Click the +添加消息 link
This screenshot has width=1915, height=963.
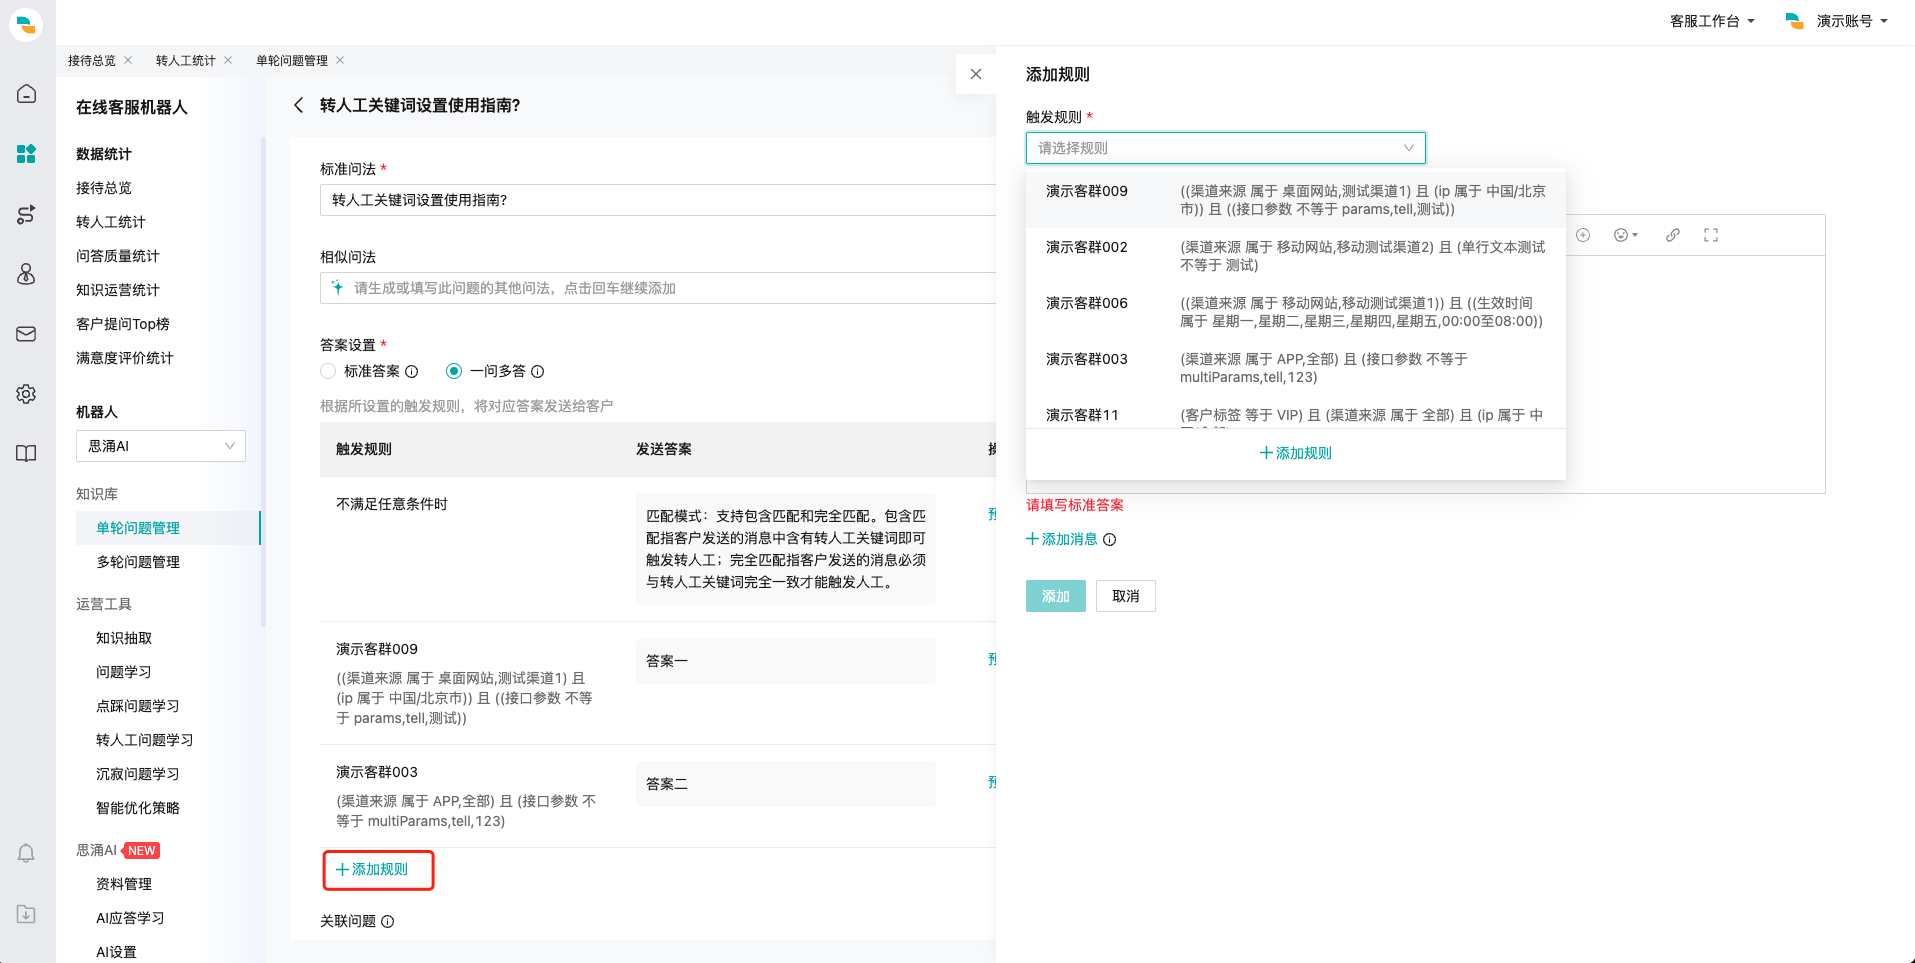[1062, 539]
